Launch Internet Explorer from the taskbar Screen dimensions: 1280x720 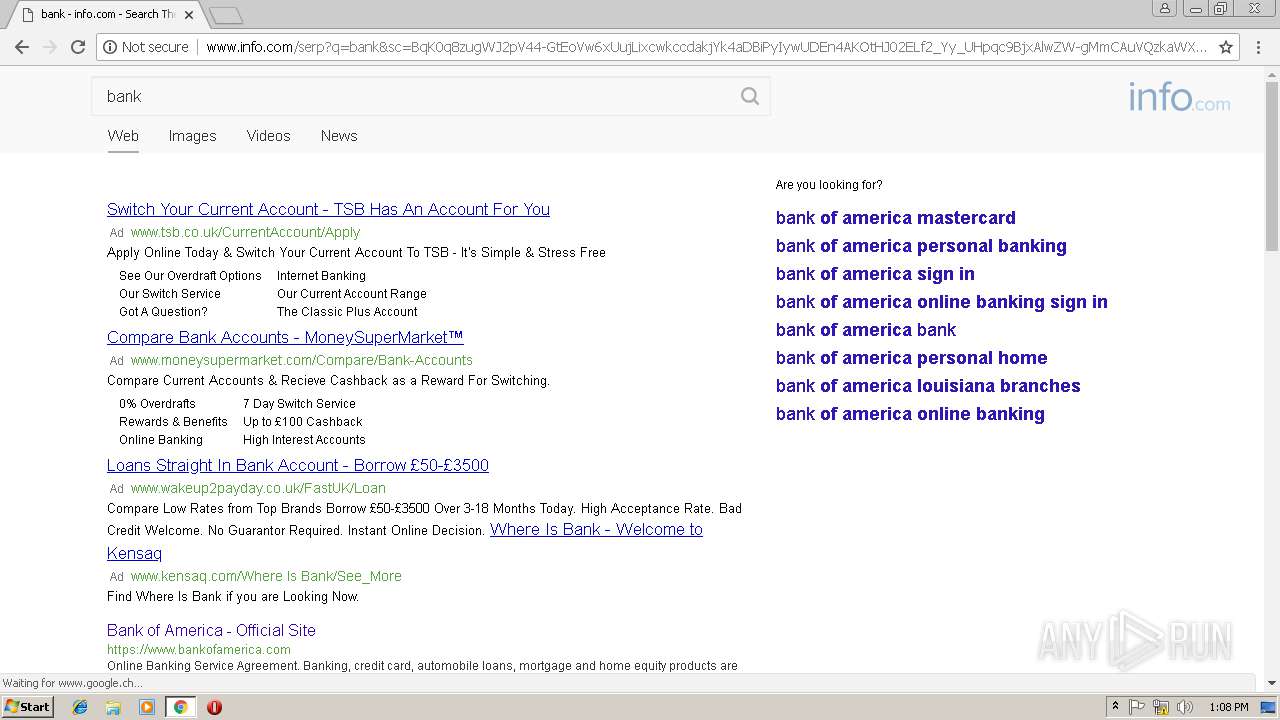tap(80, 707)
